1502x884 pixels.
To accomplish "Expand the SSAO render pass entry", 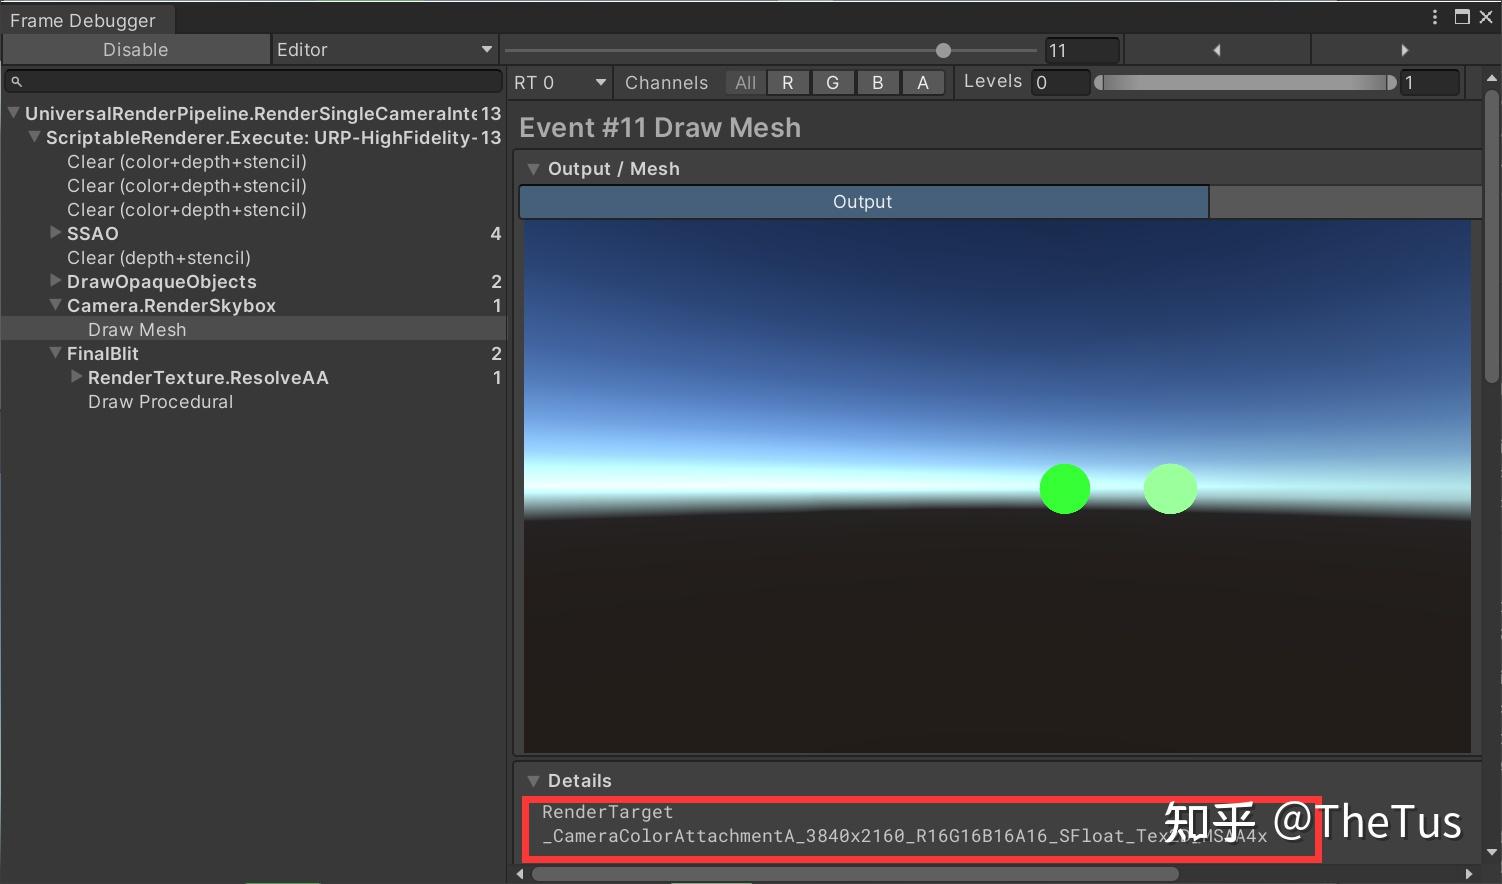I will point(55,233).
